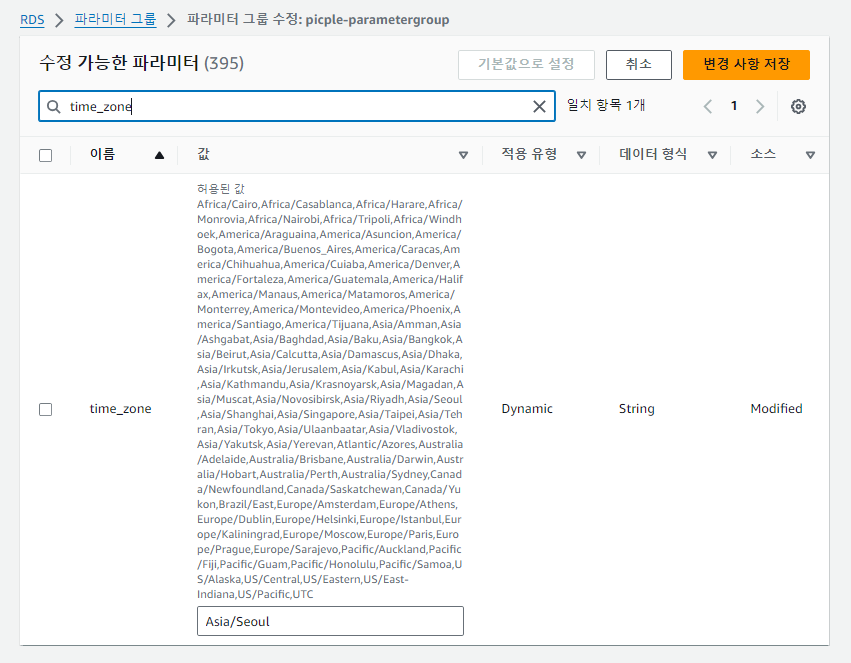Click the 기본값으로 설정 button
Image resolution: width=851 pixels, height=663 pixels.
(x=526, y=64)
